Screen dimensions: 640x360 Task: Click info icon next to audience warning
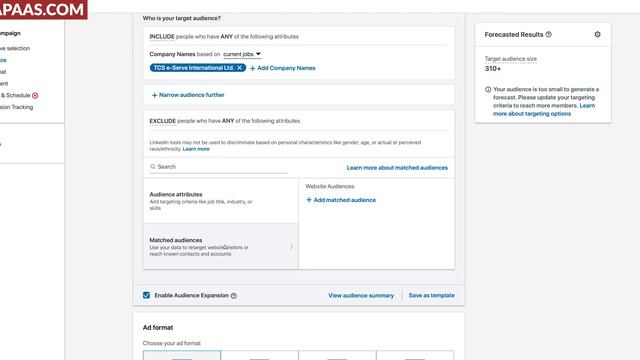tap(488, 89)
